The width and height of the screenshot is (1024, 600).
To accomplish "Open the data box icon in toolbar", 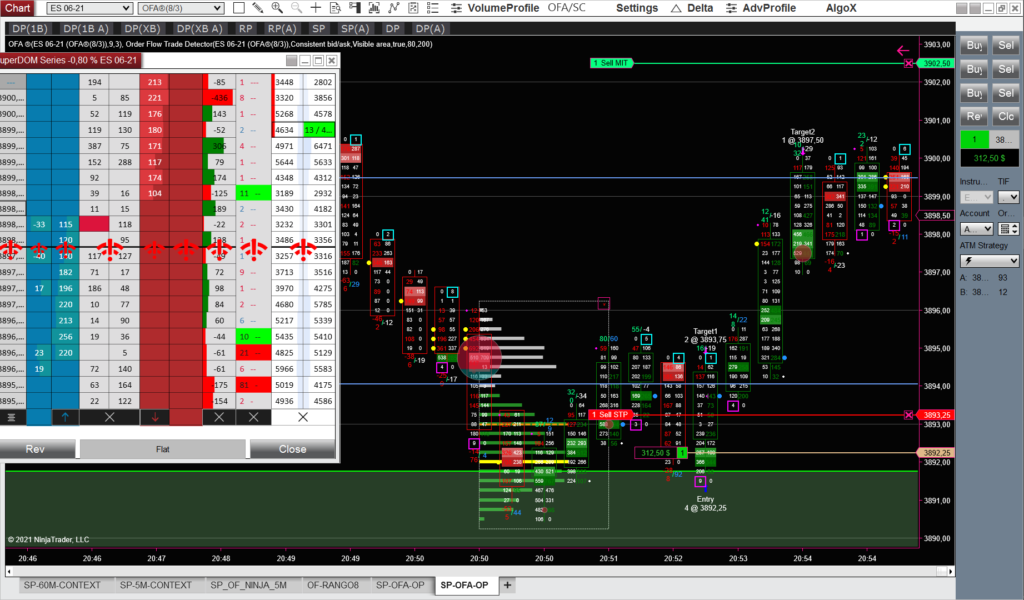I will (335, 8).
